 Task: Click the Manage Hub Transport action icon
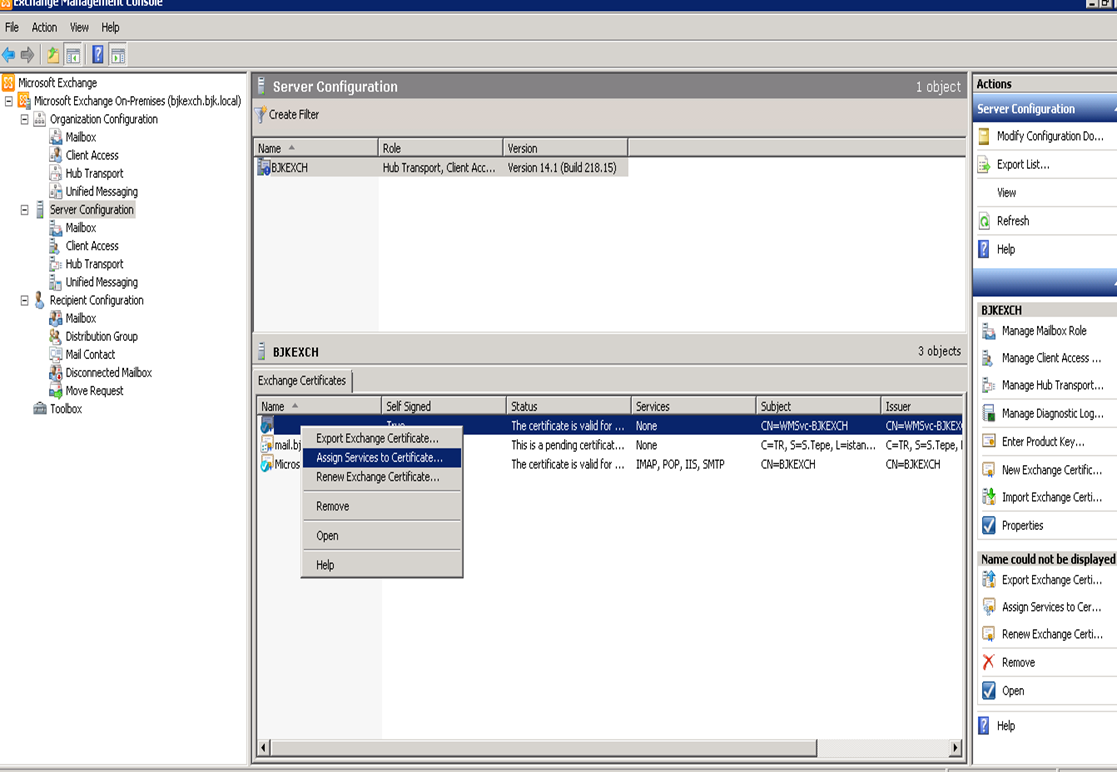click(989, 385)
